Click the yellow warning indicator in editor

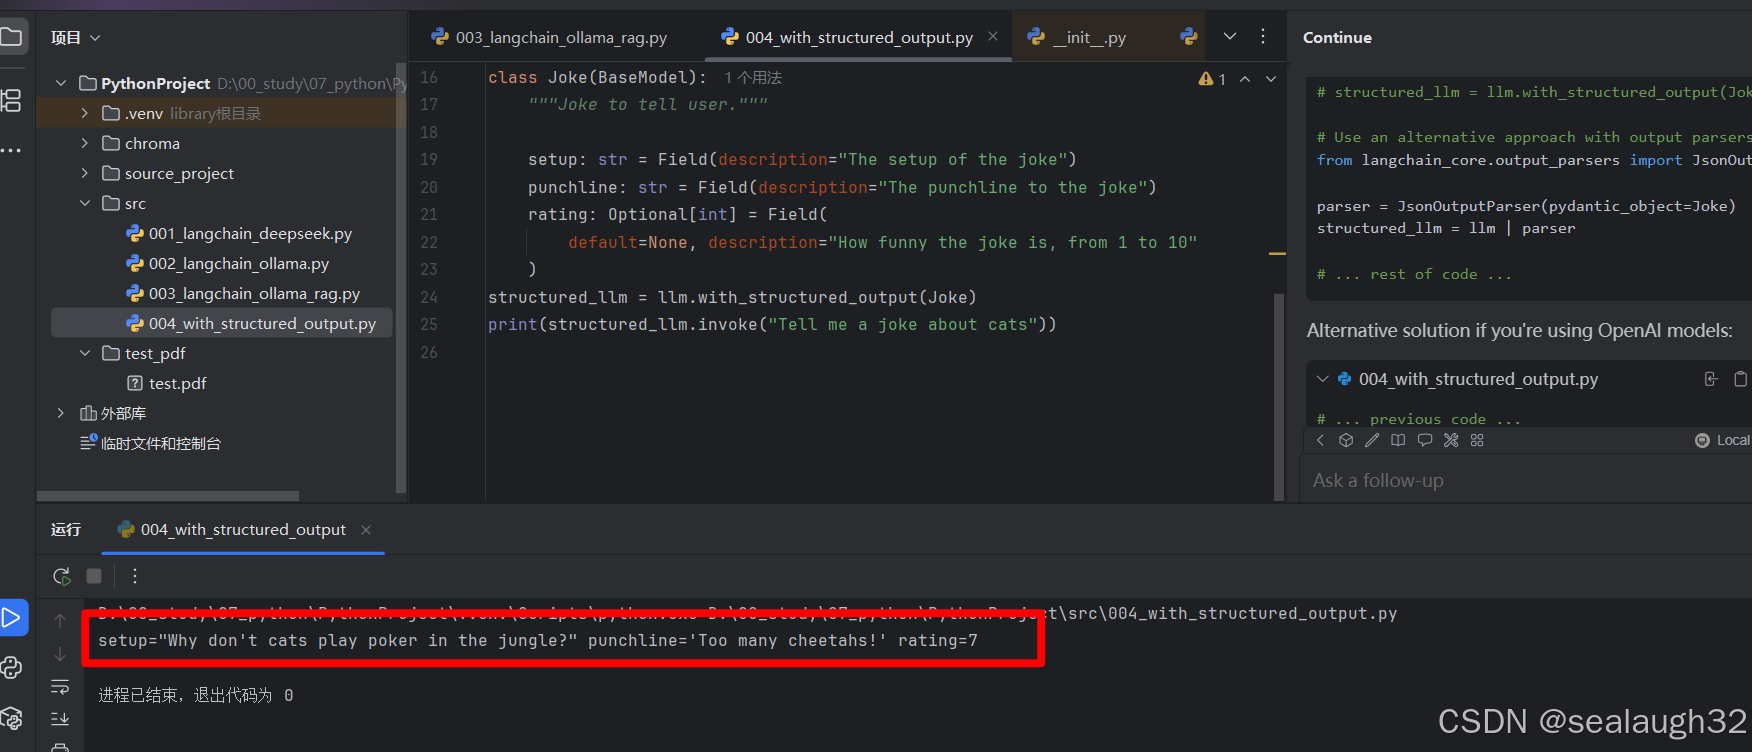[1212, 79]
